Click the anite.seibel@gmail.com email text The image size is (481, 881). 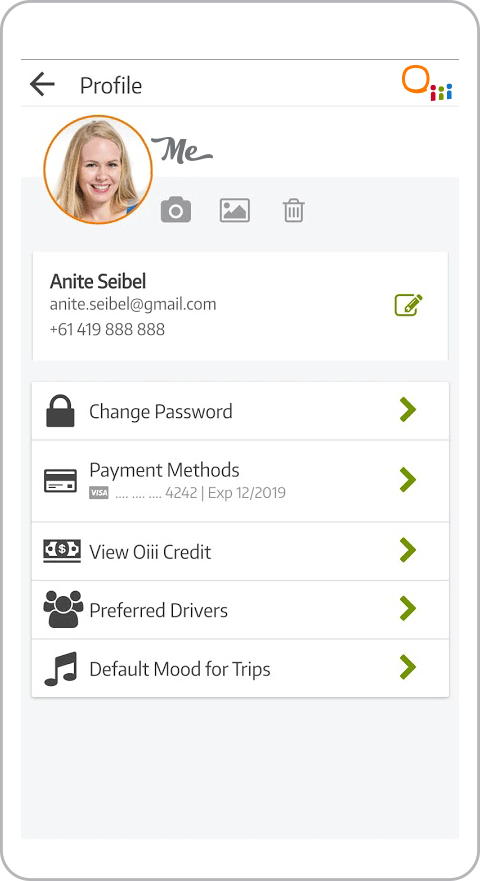pos(133,305)
